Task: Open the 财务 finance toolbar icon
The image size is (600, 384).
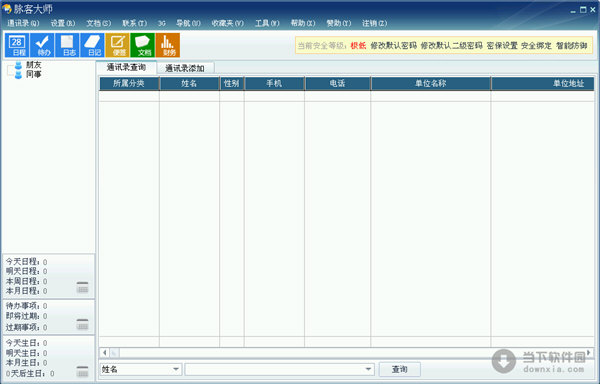Action: pyautogui.click(x=168, y=45)
